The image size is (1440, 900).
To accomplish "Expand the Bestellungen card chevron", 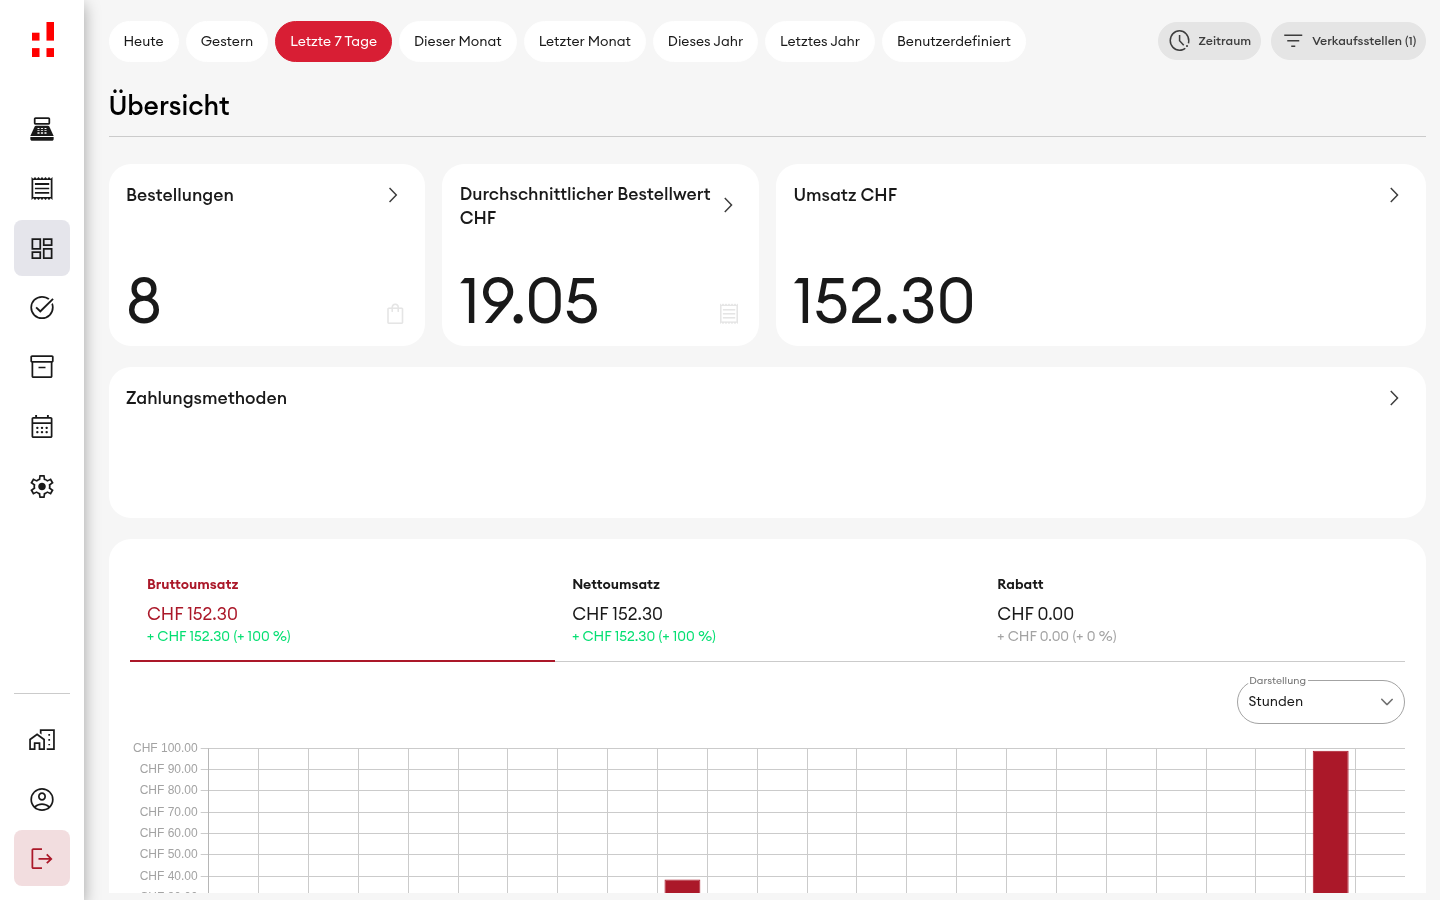I will 393,195.
